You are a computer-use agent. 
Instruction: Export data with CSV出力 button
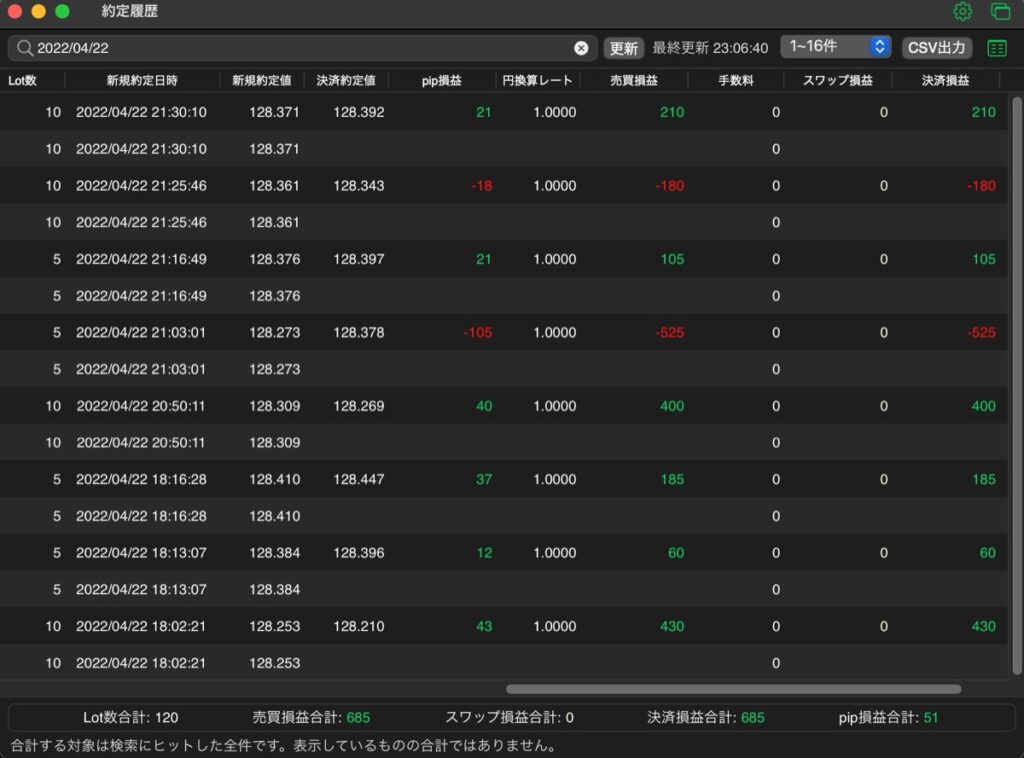tap(936, 48)
